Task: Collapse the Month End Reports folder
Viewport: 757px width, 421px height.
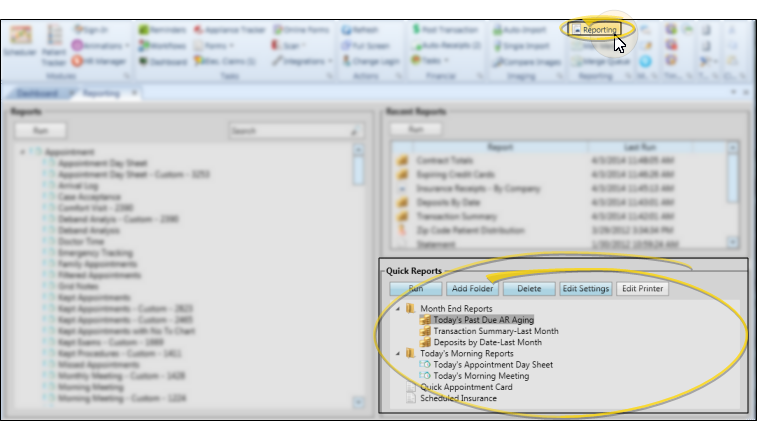Action: [x=397, y=309]
